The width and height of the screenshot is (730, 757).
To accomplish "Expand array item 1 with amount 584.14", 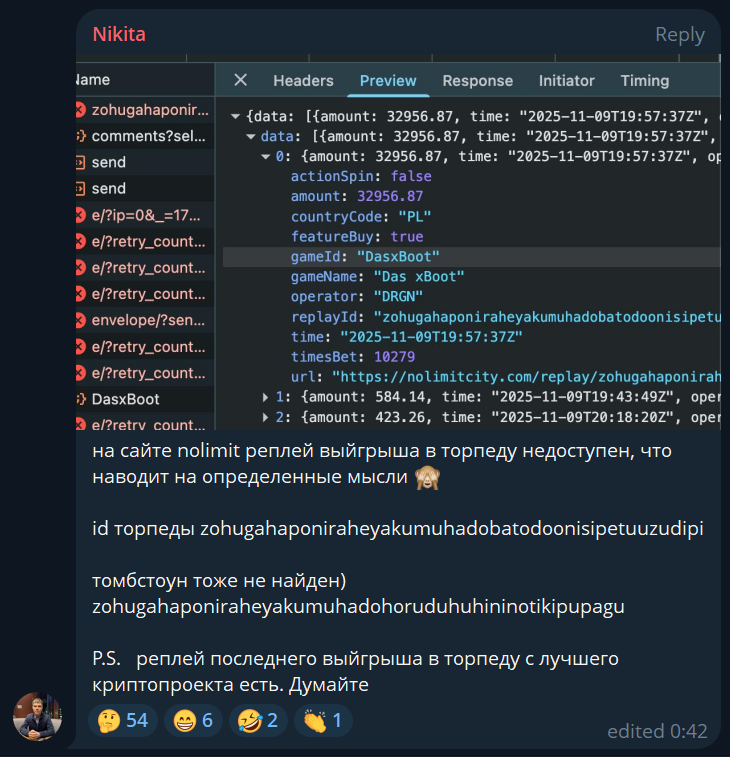I will [x=266, y=397].
